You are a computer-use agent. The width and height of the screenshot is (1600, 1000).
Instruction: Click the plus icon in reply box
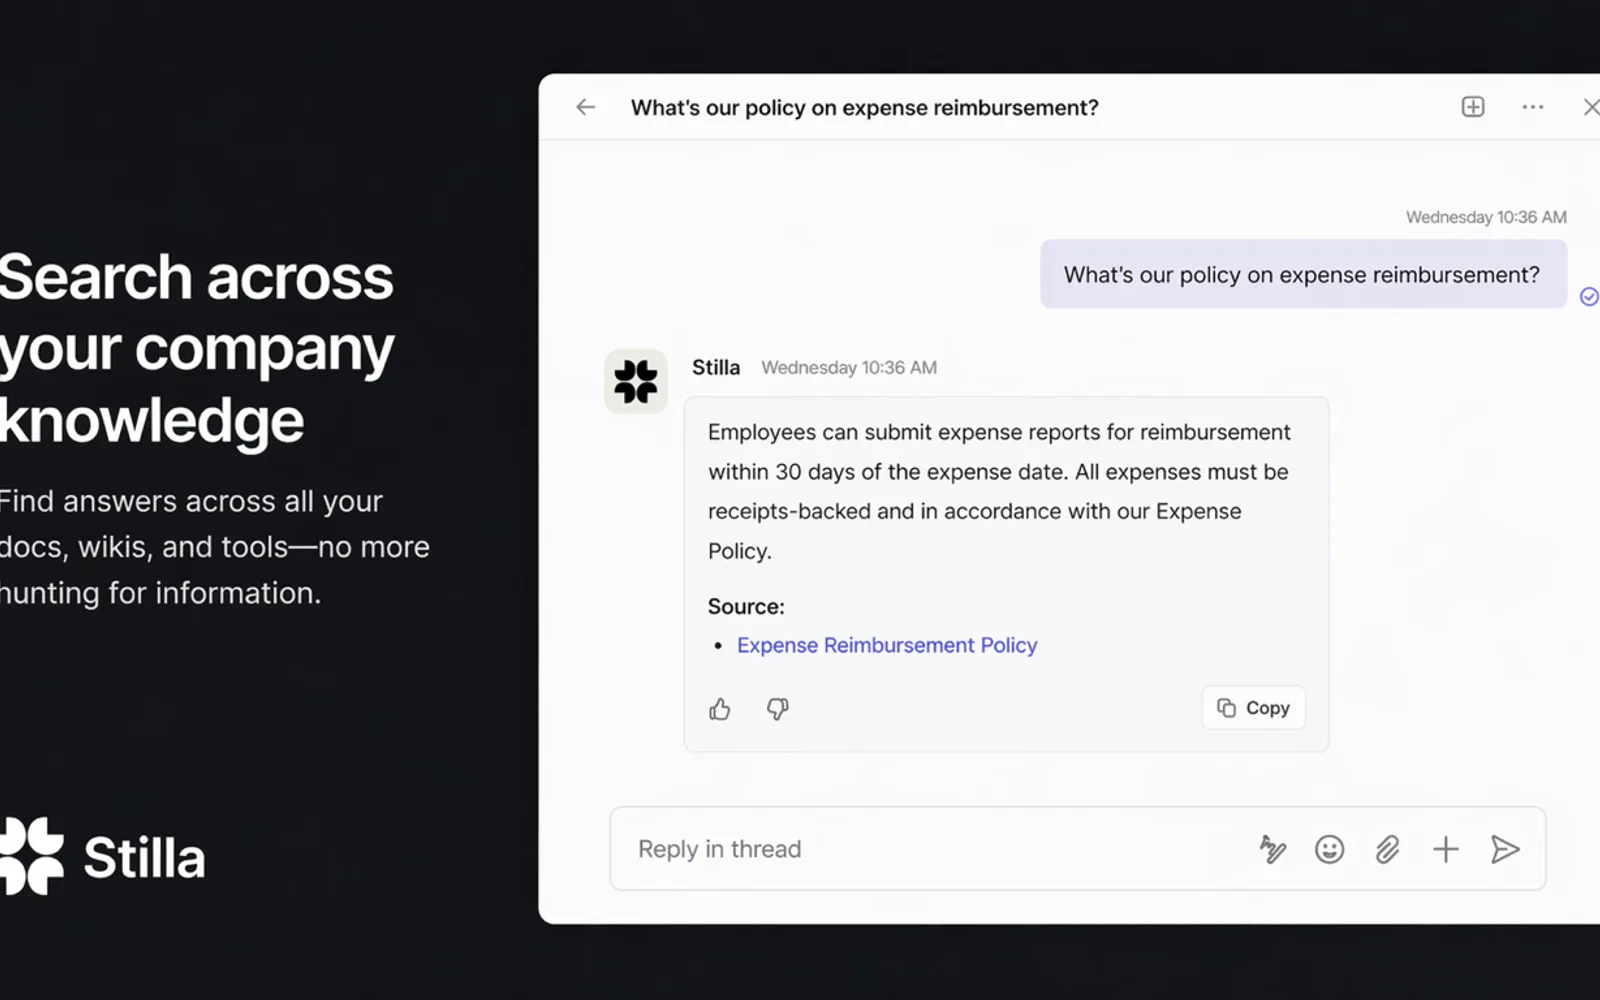point(1446,849)
